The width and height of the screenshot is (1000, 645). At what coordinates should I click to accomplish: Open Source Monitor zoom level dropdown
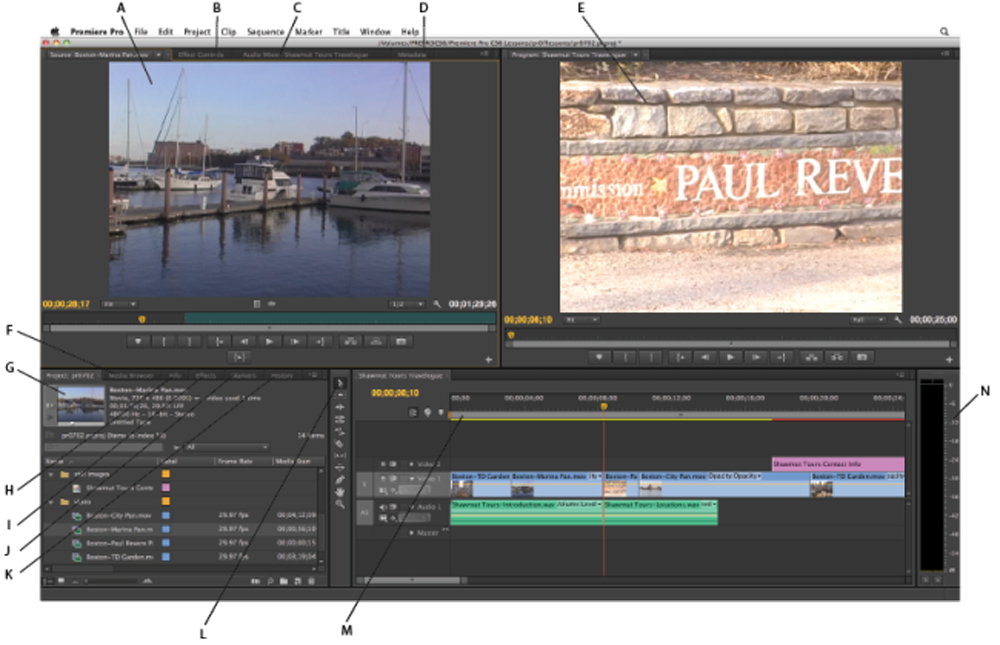(x=120, y=304)
